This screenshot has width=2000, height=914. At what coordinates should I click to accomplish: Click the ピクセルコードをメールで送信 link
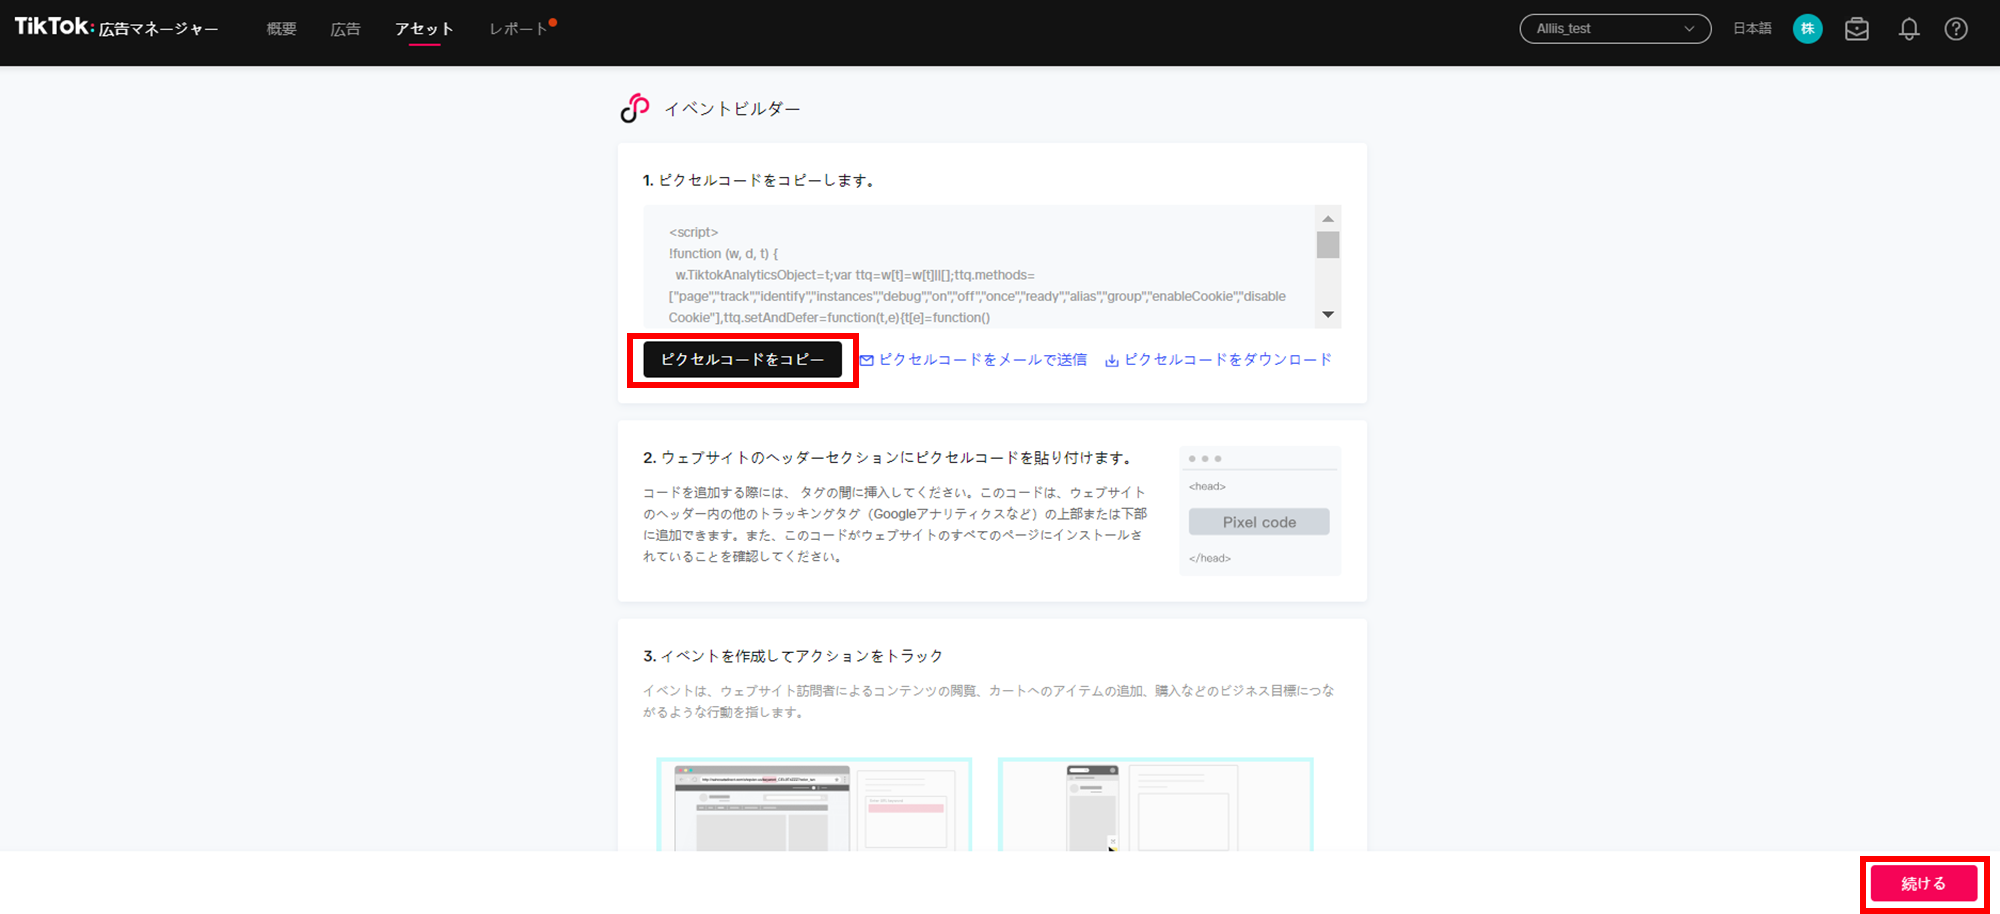(982, 360)
